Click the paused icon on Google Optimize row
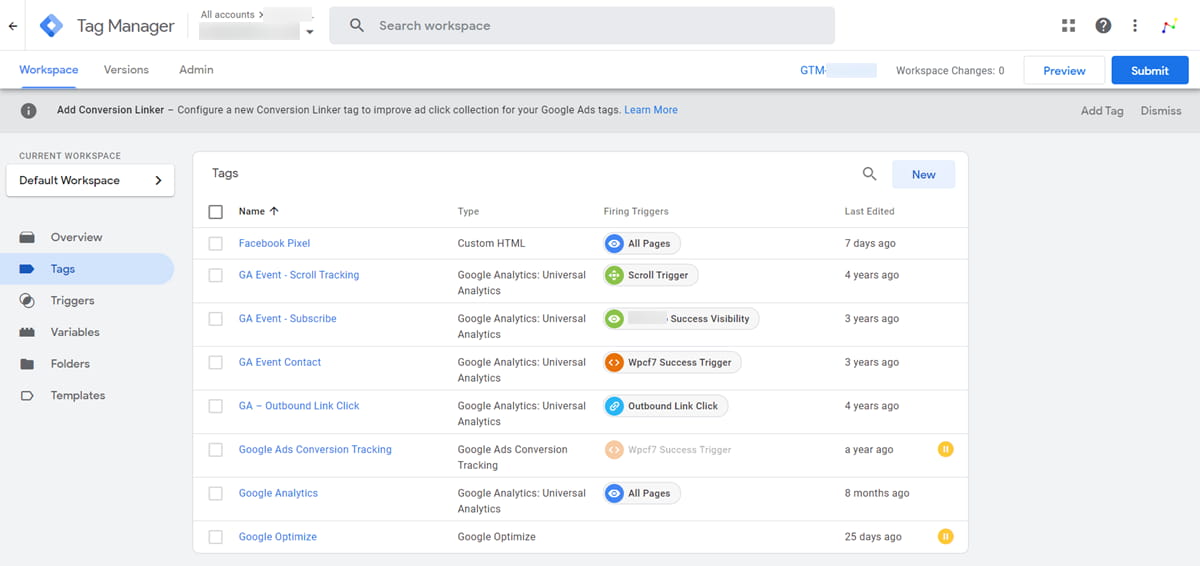 pyautogui.click(x=945, y=537)
